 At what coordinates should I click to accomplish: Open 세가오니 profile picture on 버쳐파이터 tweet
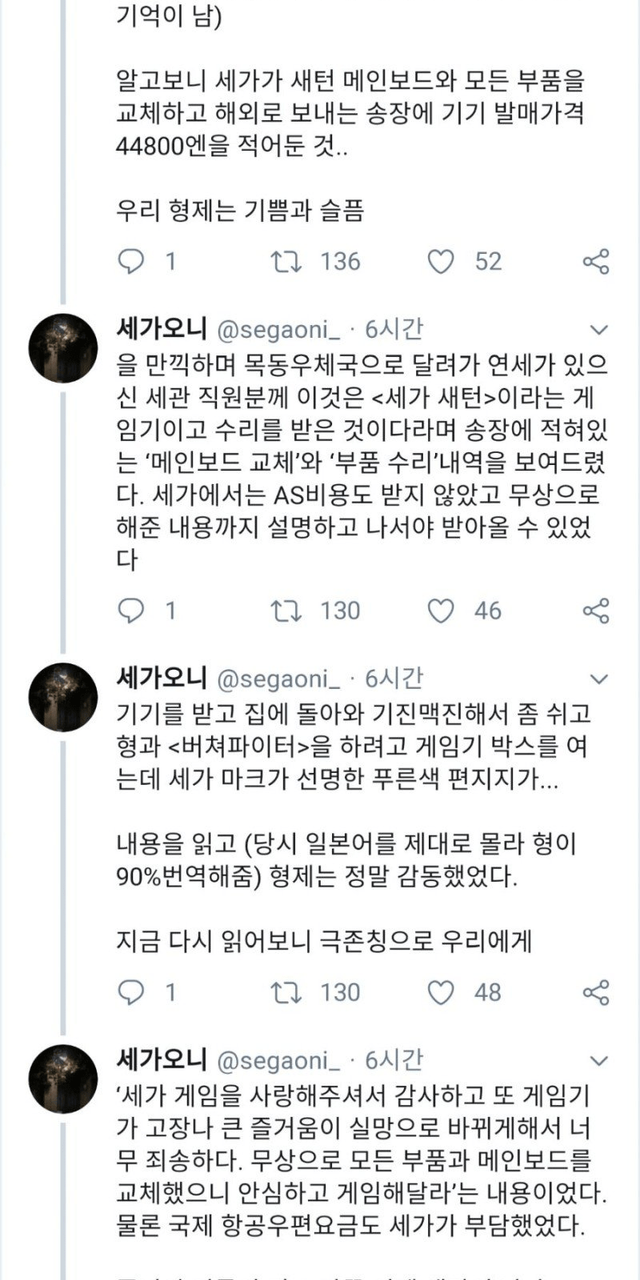pos(62,699)
